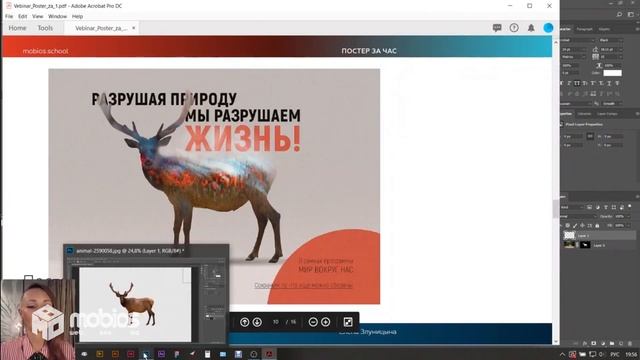Open the layer blend mode dropdown
This screenshot has width=640, height=360.
coord(578,216)
